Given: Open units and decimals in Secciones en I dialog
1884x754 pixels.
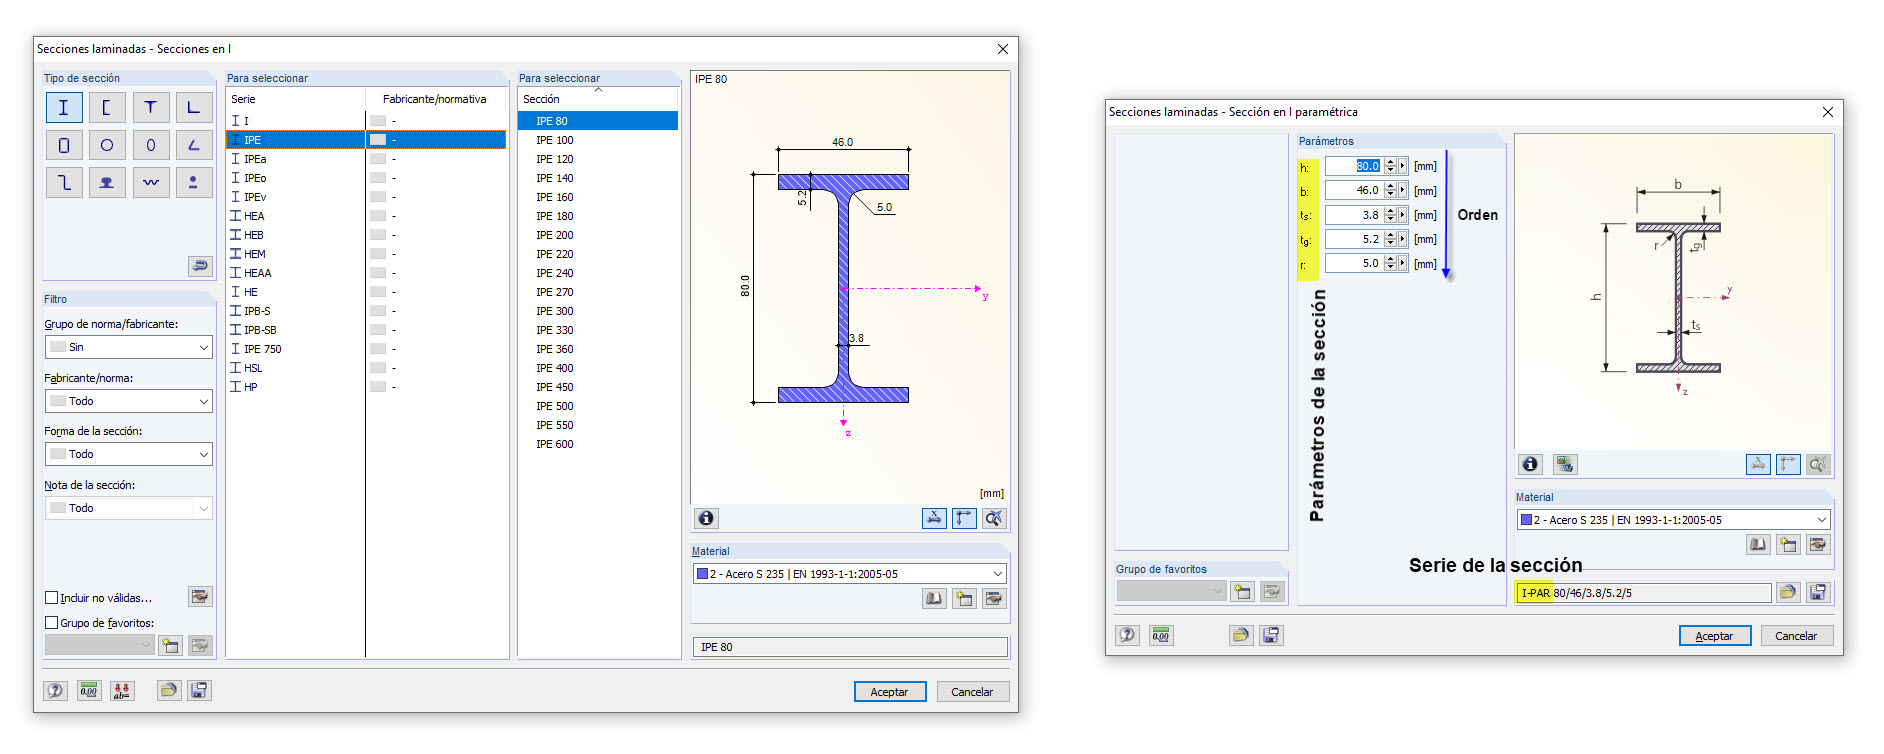Looking at the screenshot, I should [x=89, y=690].
